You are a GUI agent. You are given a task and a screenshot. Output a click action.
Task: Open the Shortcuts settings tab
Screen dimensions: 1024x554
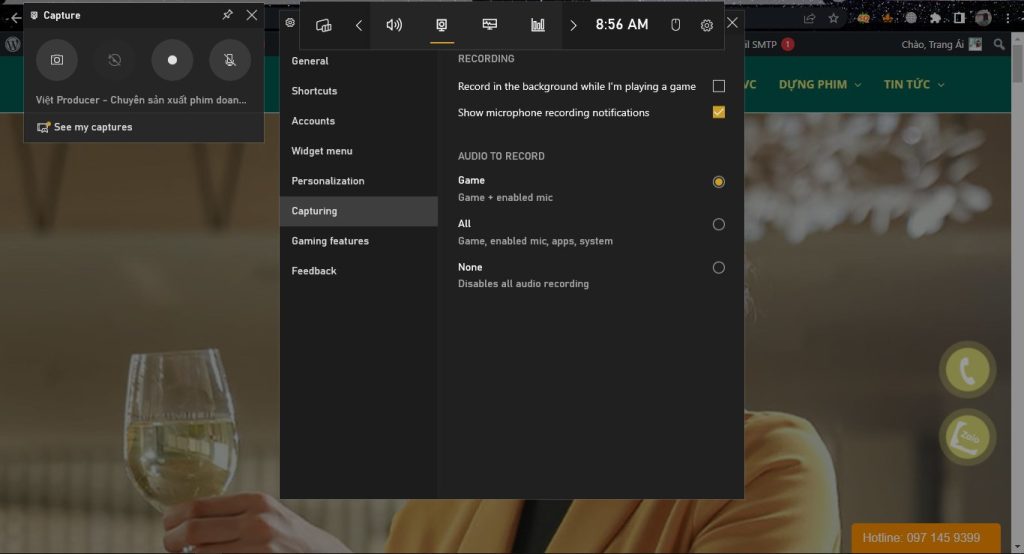click(x=314, y=91)
